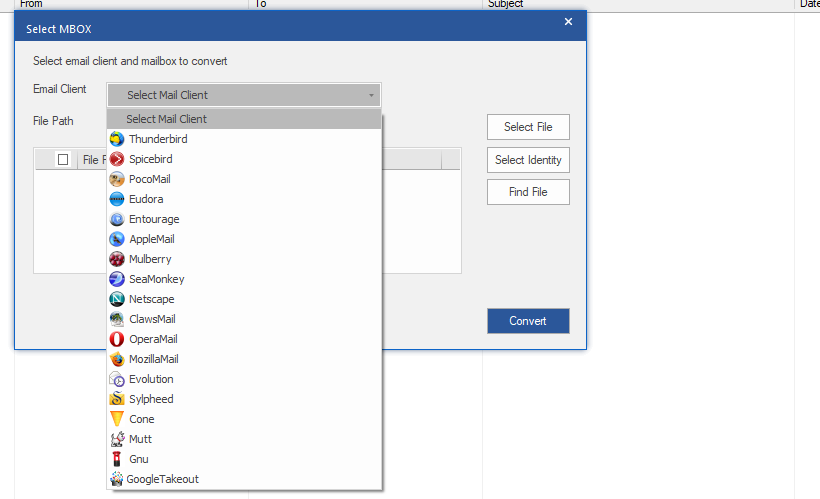The image size is (820, 499).
Task: Choose Spicebird as the email client
Action: [x=244, y=159]
